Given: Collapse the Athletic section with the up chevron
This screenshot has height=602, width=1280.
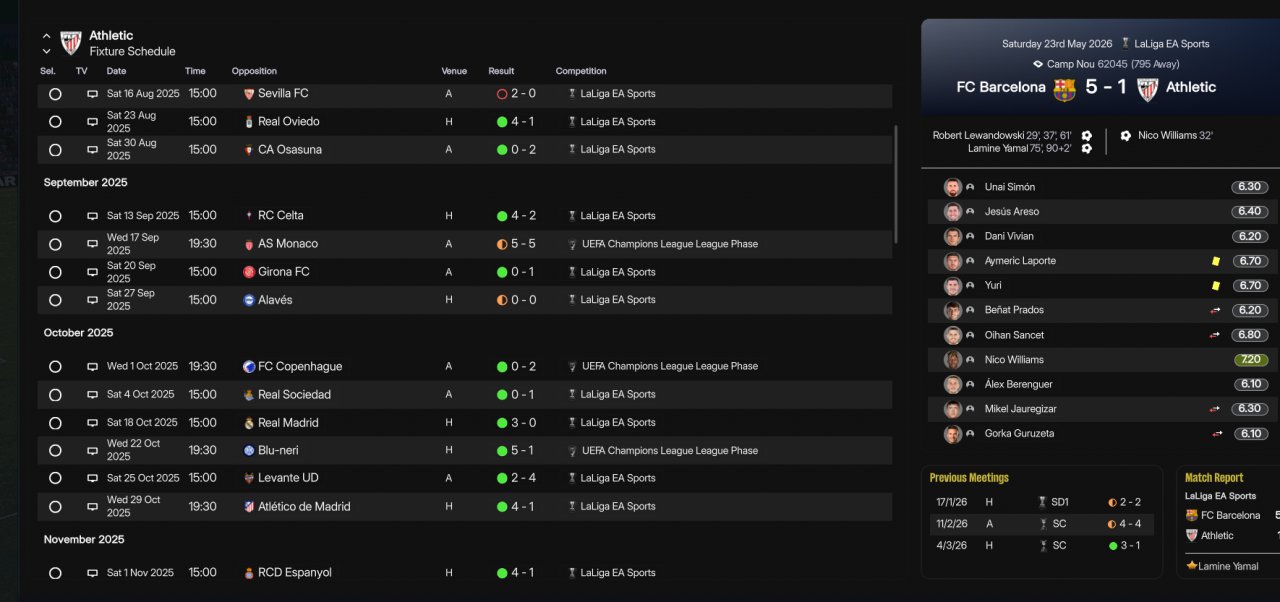Looking at the screenshot, I should 46,36.
